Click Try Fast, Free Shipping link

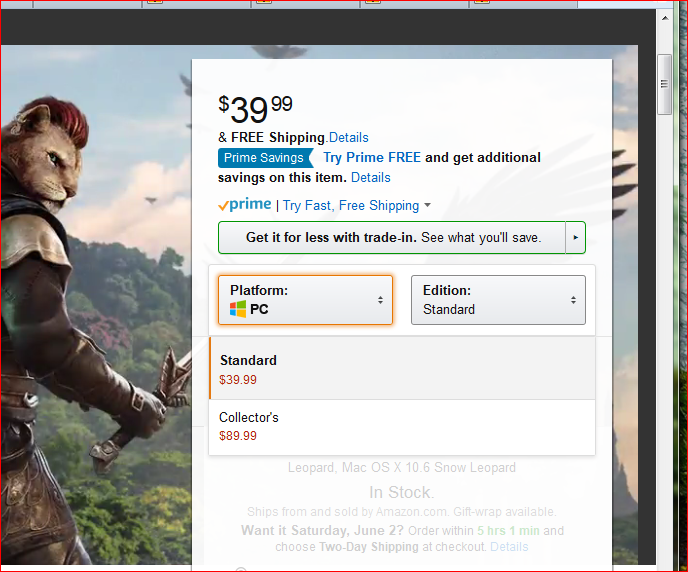351,205
